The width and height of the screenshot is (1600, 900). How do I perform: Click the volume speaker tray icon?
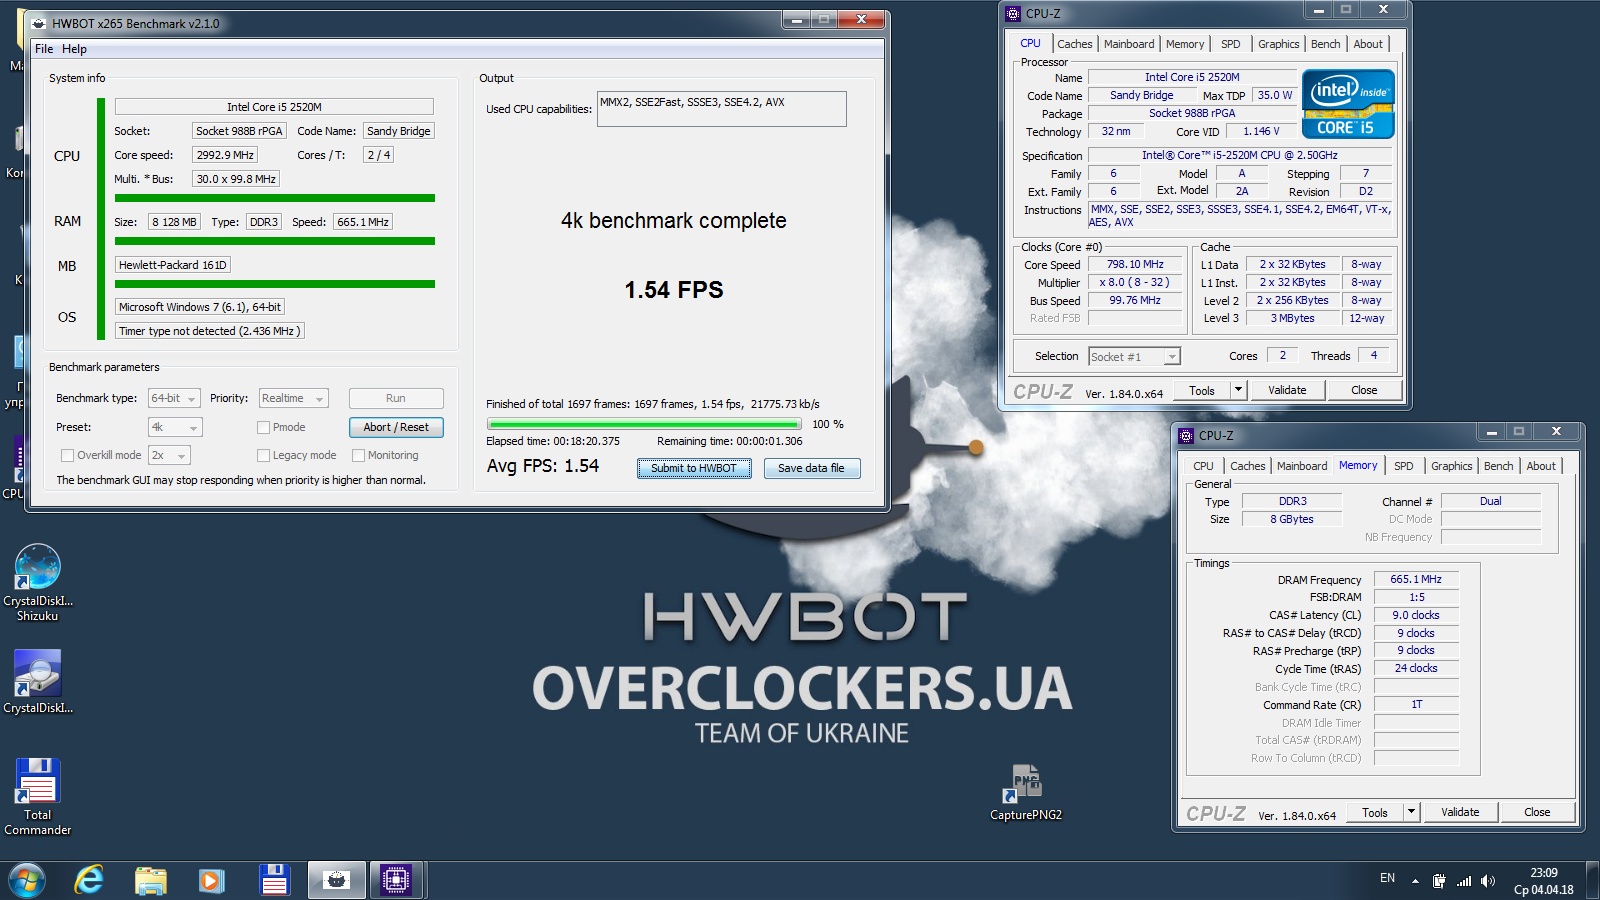tap(1488, 881)
